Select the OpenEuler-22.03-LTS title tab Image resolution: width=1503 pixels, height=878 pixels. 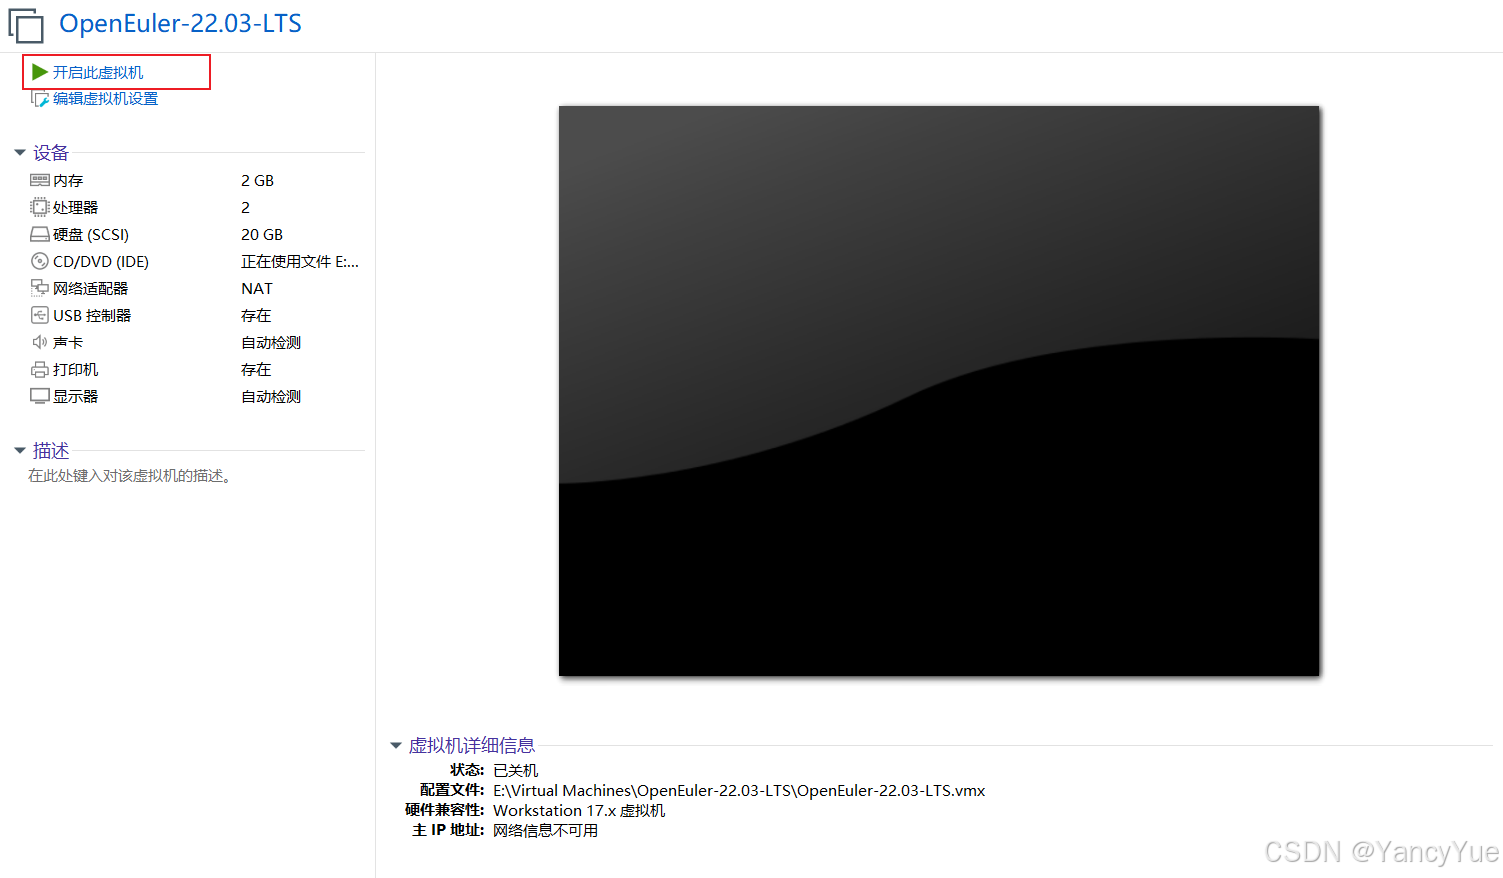click(x=180, y=24)
